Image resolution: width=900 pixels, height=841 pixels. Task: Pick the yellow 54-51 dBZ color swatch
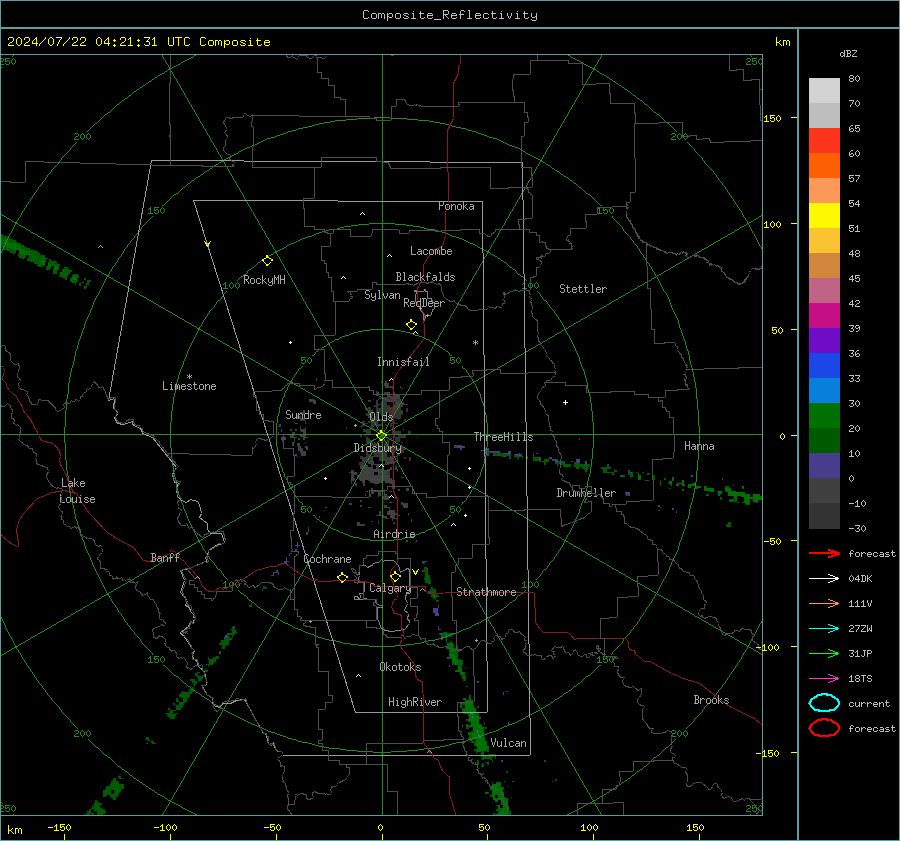point(824,216)
